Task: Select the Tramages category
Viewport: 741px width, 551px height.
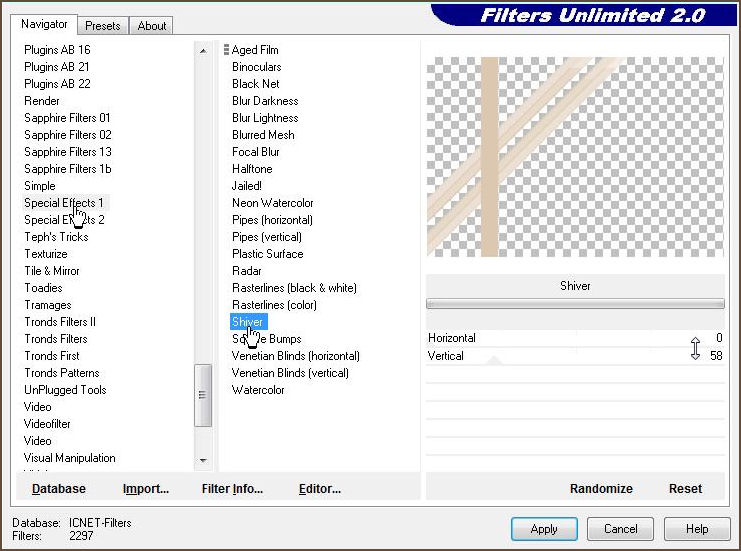Action: click(48, 305)
